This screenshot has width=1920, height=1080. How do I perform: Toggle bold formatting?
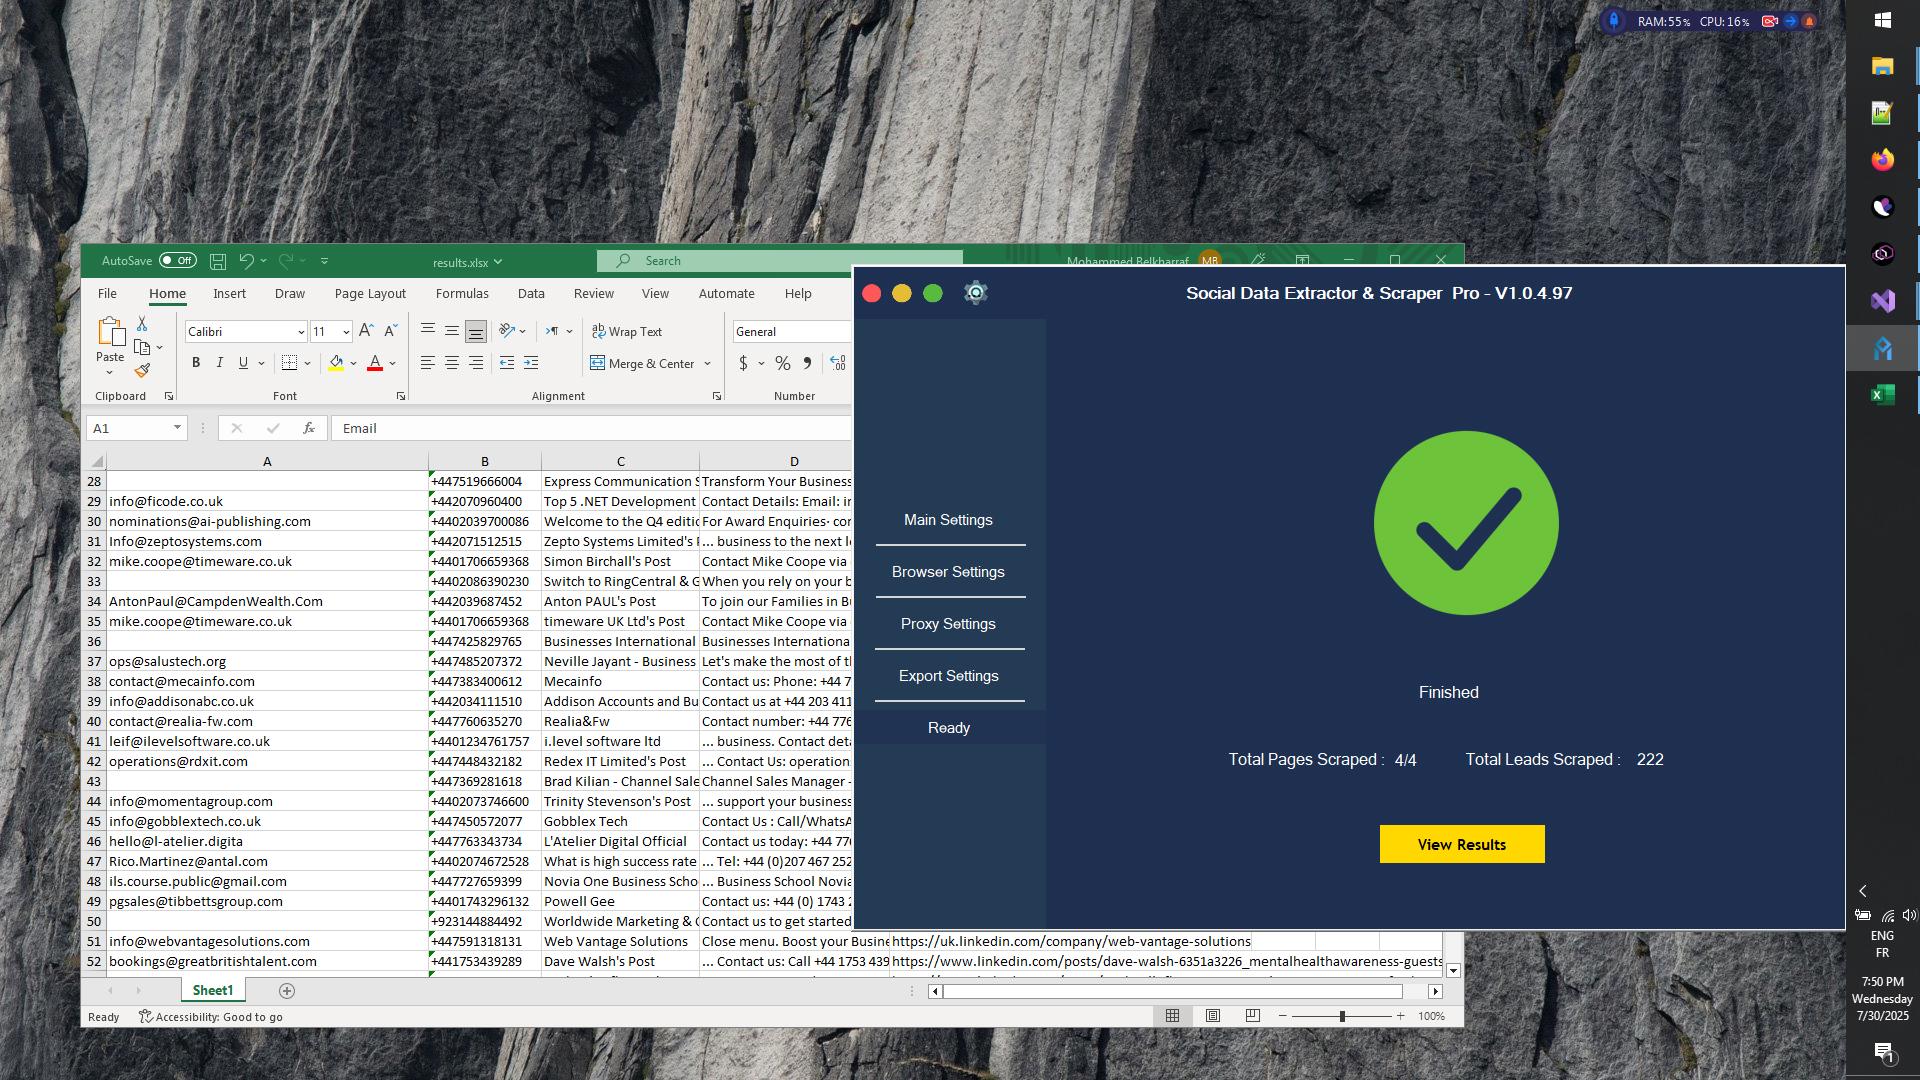pos(196,363)
